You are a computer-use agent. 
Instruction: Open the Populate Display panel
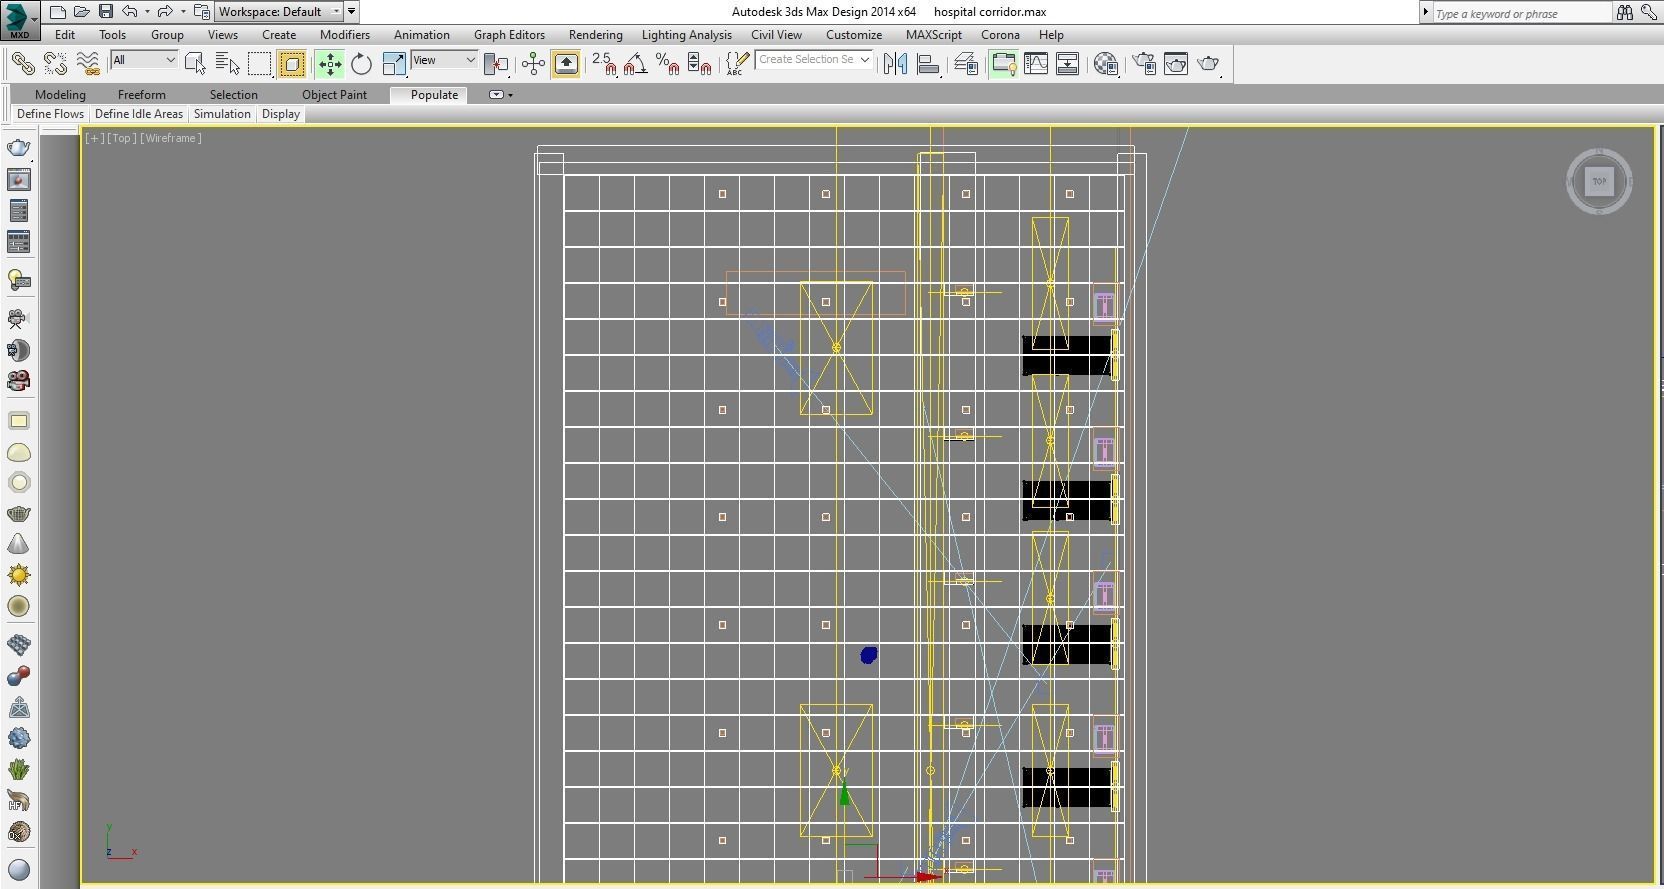point(281,114)
